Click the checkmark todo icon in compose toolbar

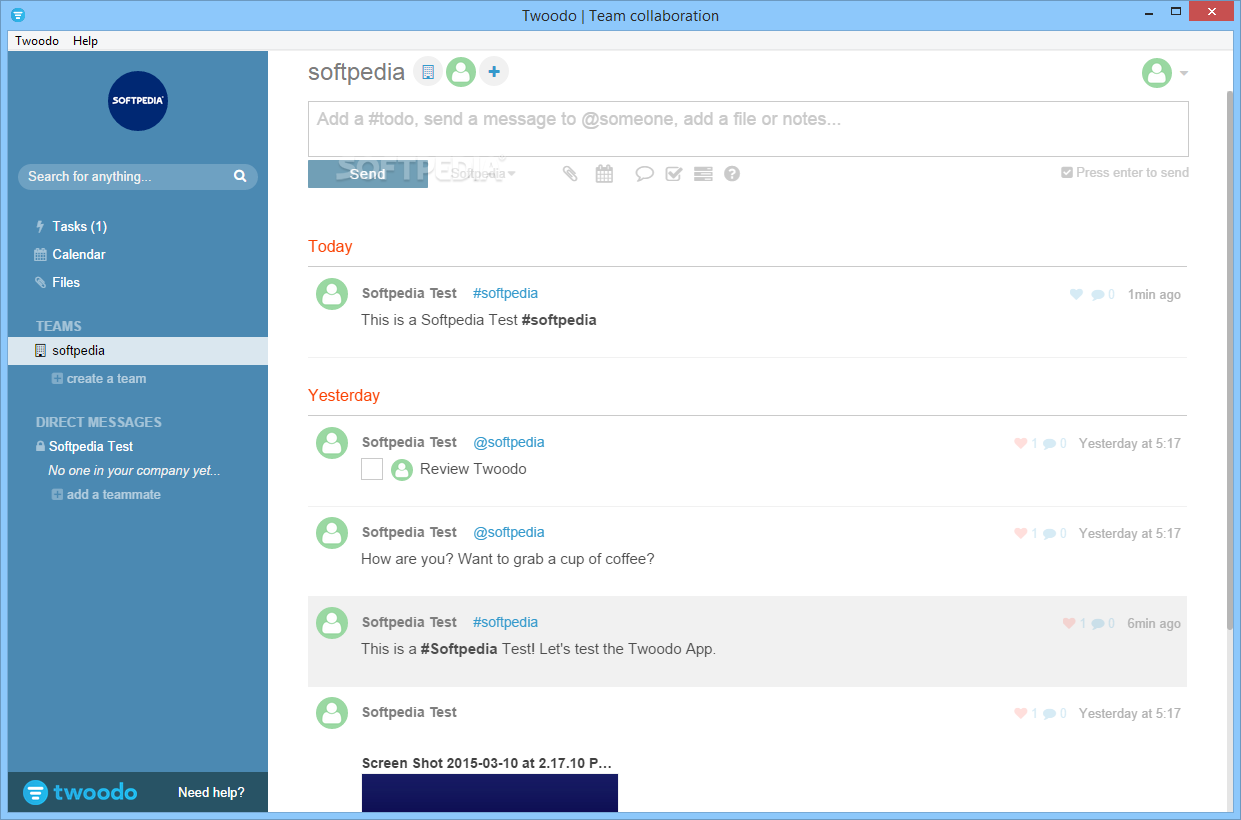pos(674,174)
